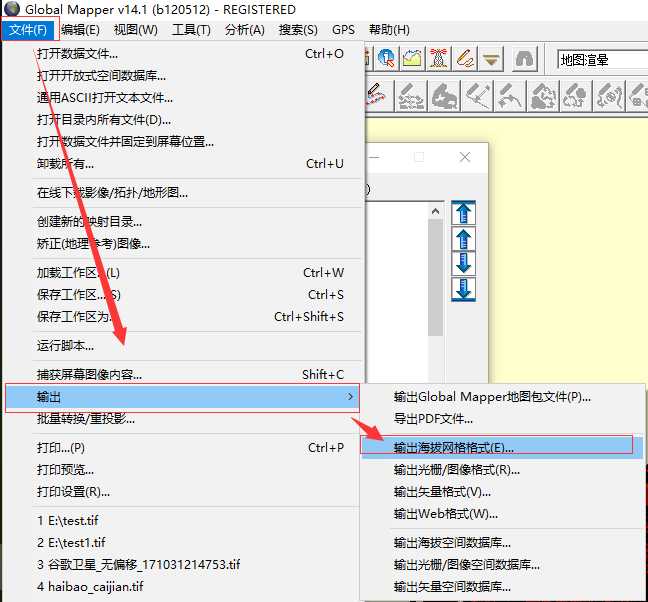Activate the Path Profile chart tool
648x602 pixels.
(x=412, y=59)
